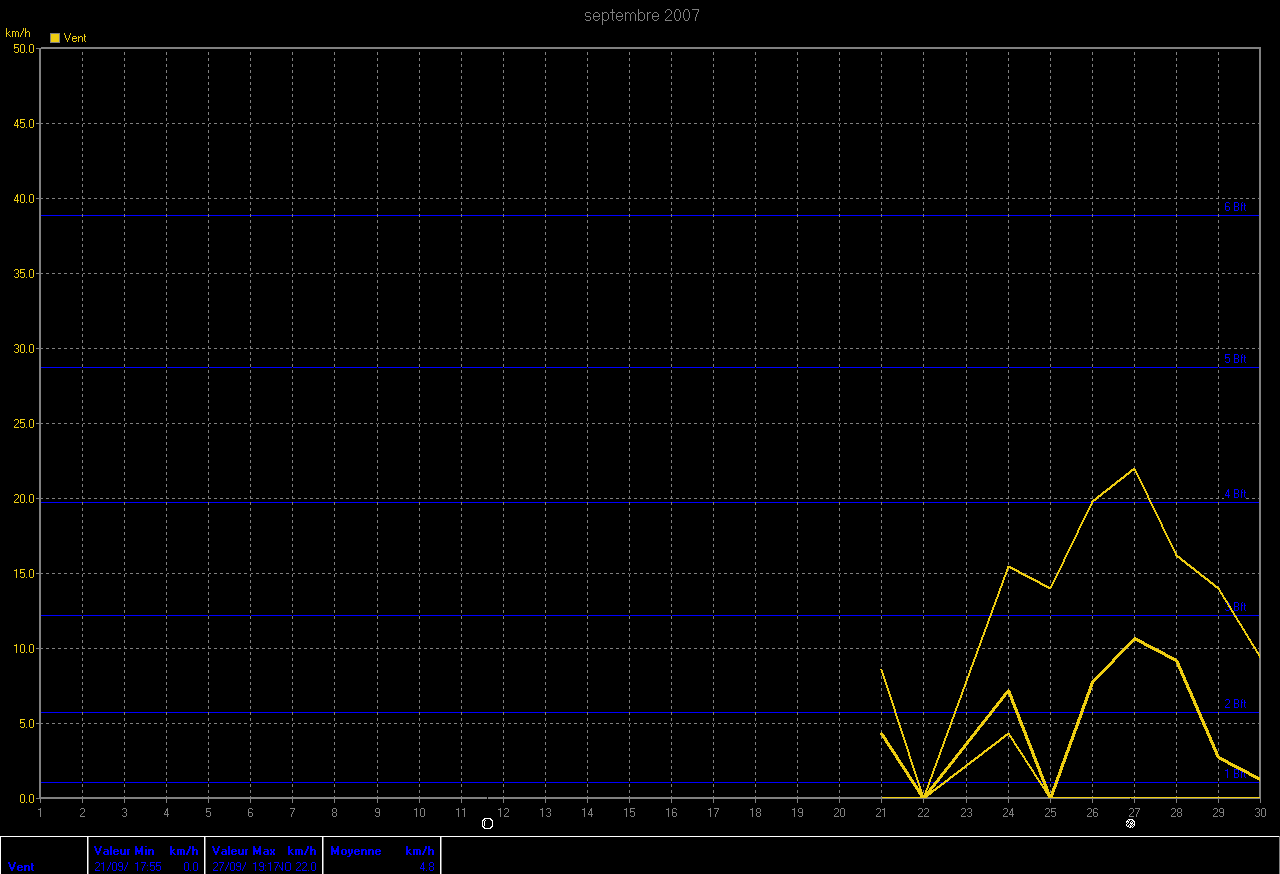Click day 24 on the x-axis
Viewport: 1280px width, 874px height.
(x=1008, y=813)
